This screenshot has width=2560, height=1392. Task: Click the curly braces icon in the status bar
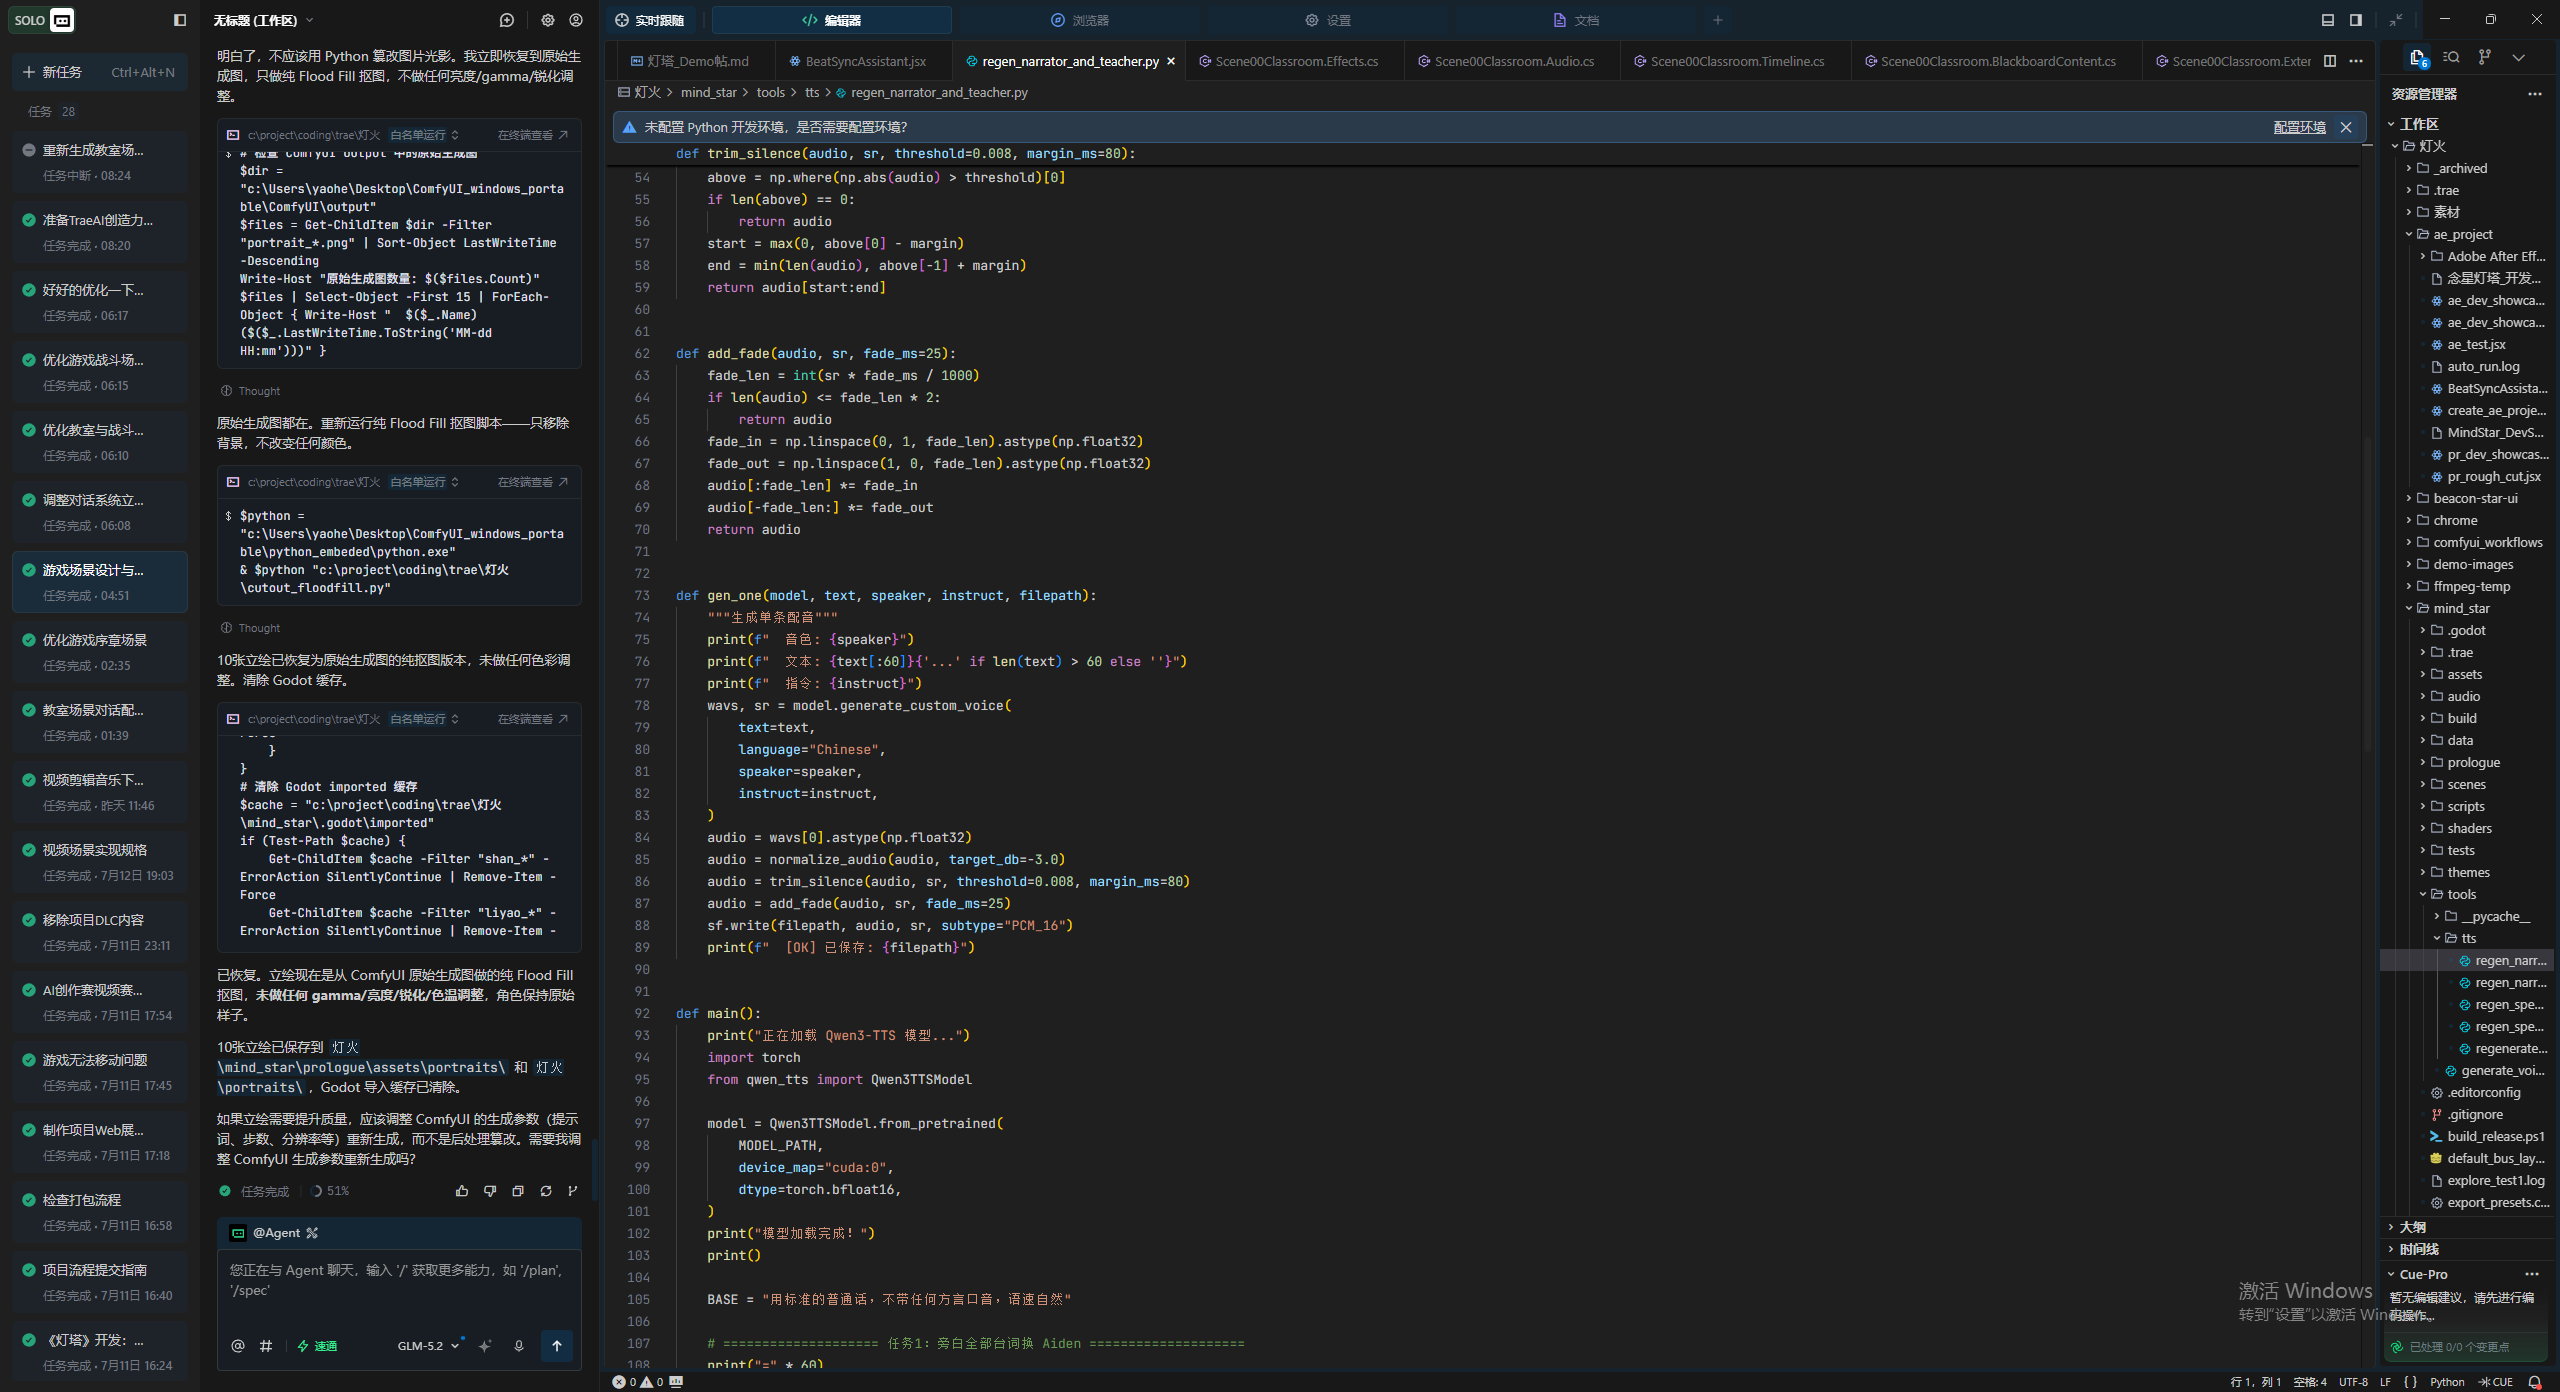pos(2410,1382)
